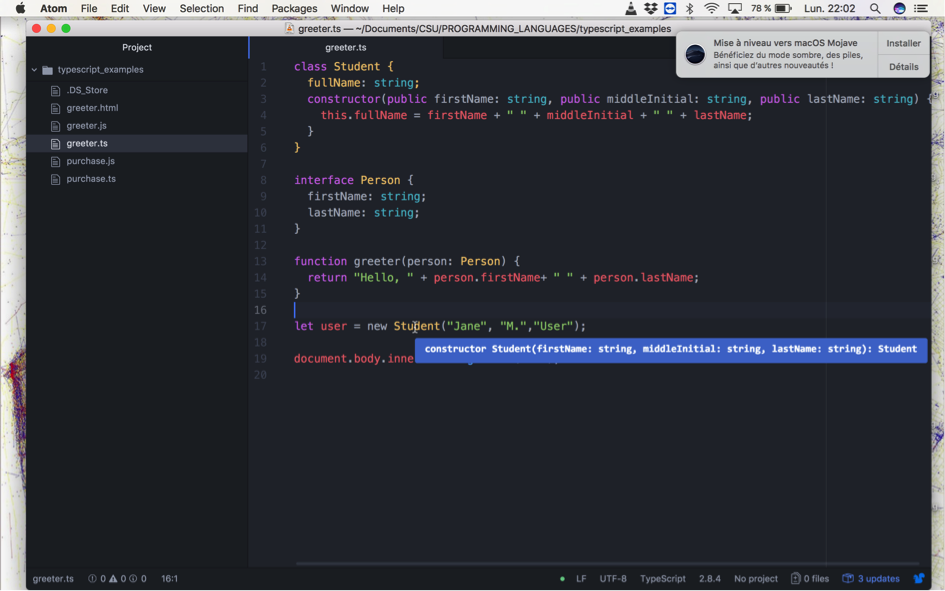The height and width of the screenshot is (591, 945).
Task: Click the 0 files git status
Action: point(810,578)
